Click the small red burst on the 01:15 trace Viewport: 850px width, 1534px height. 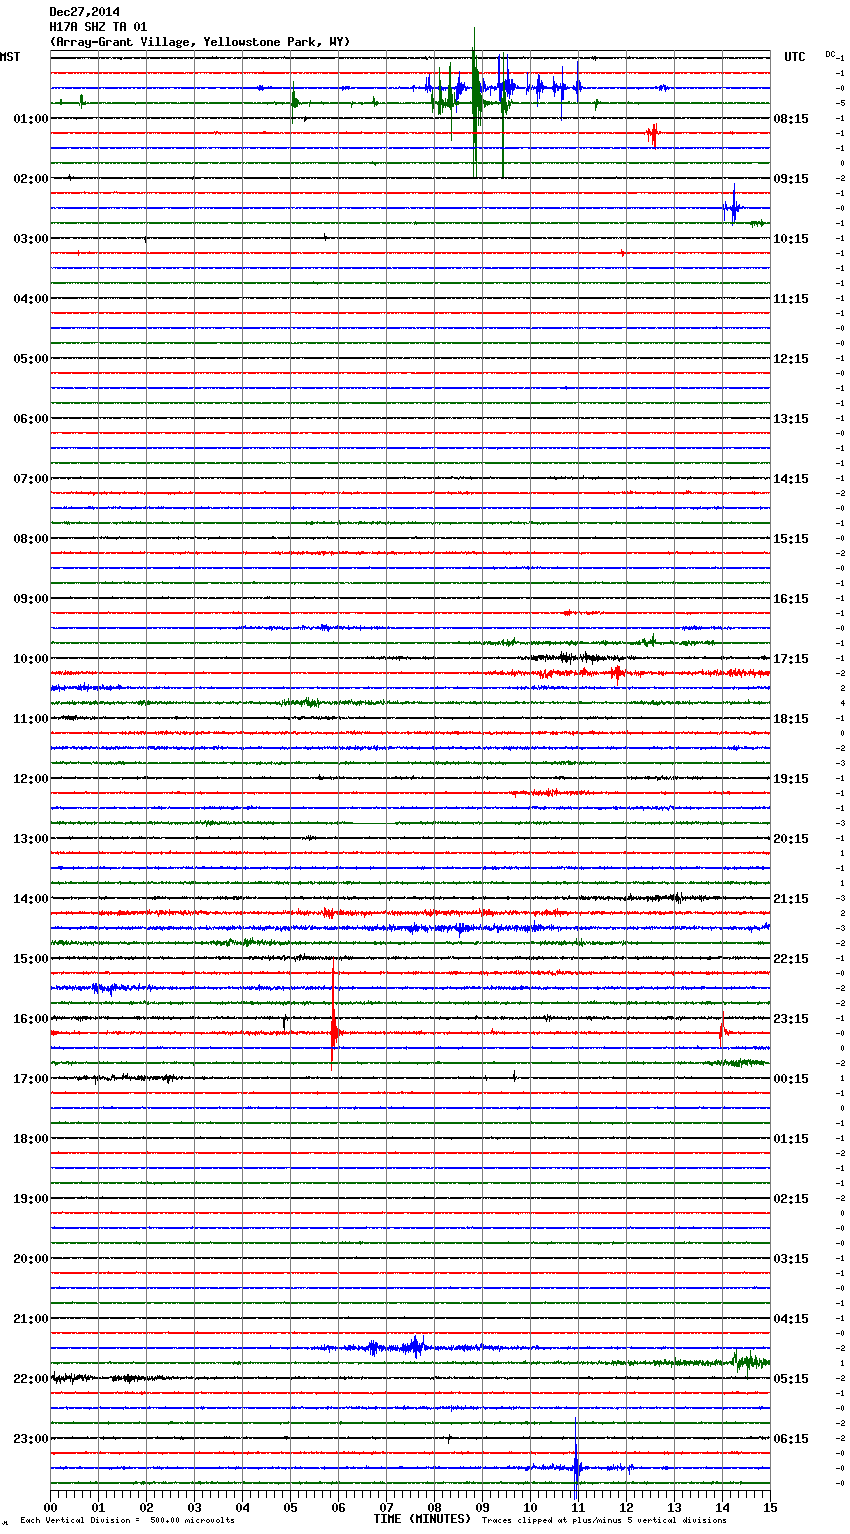point(653,134)
